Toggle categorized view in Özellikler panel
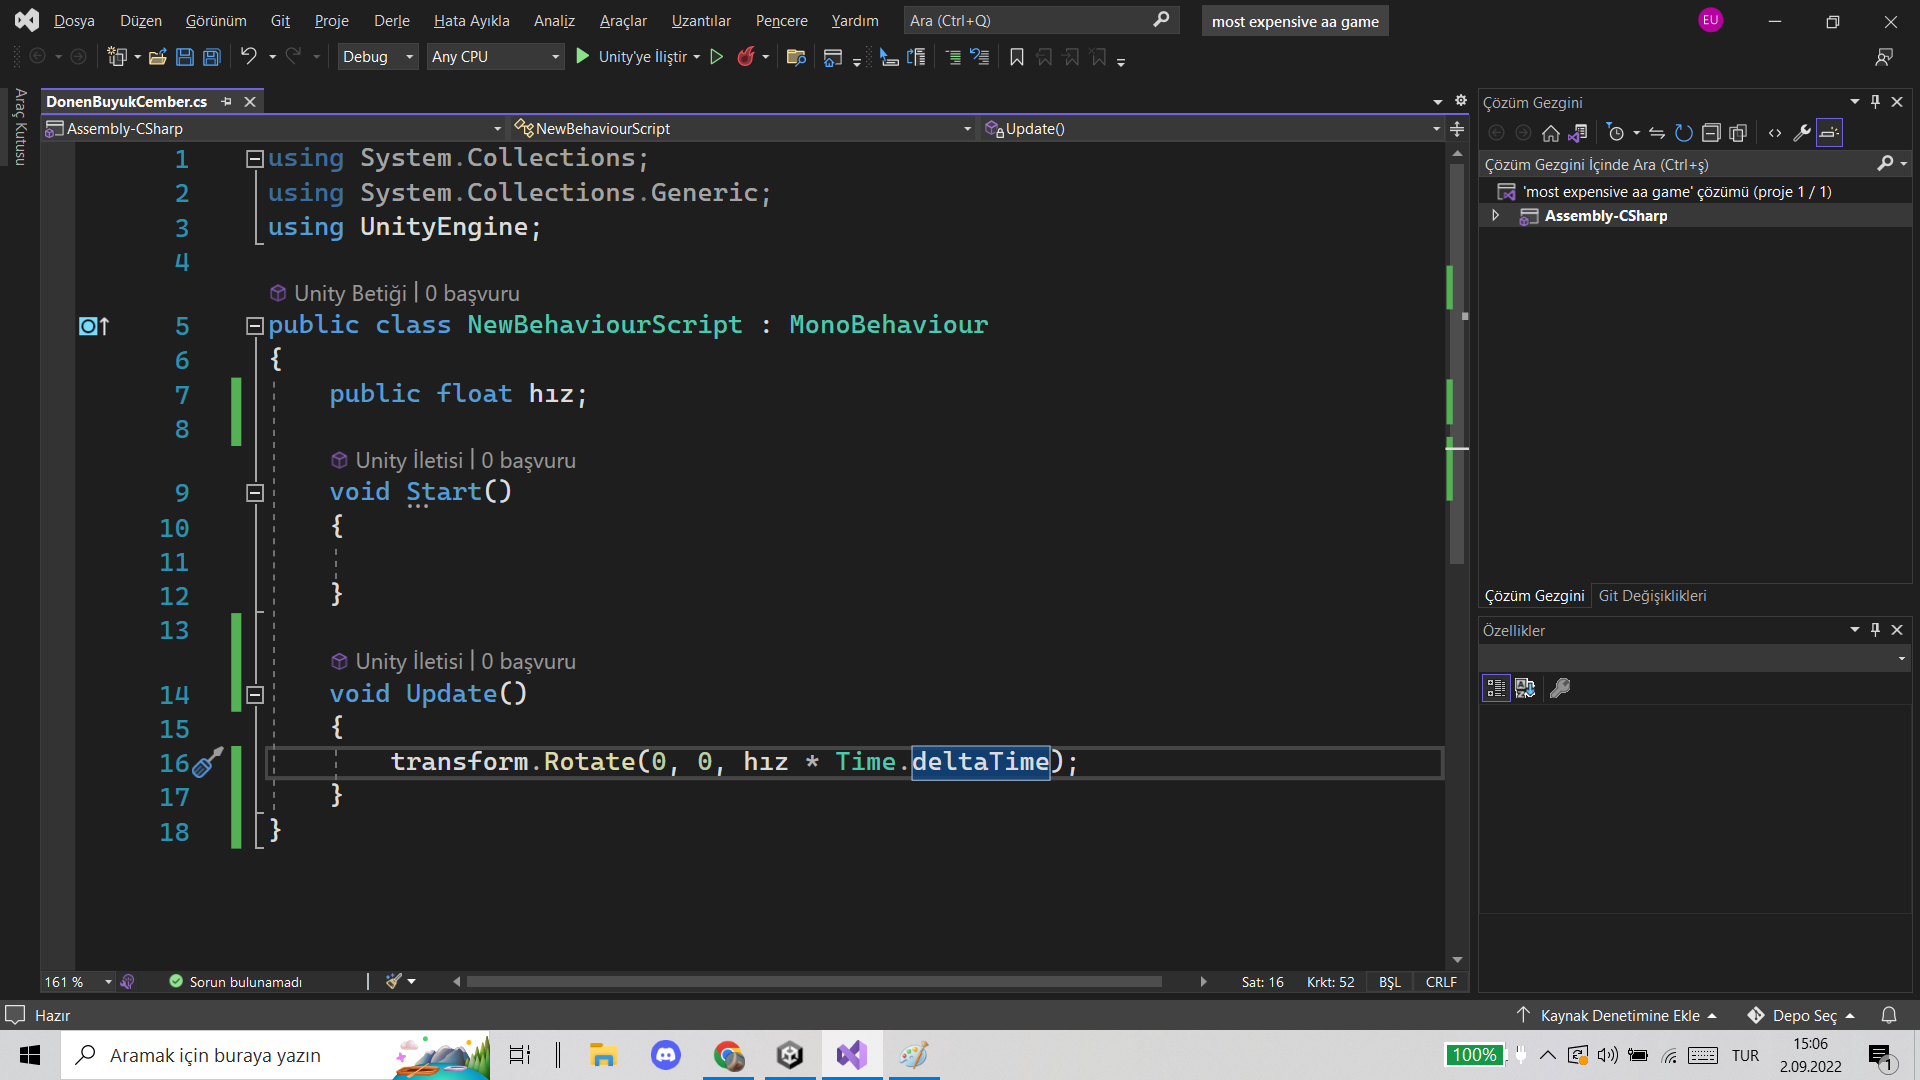This screenshot has width=1920, height=1080. pyautogui.click(x=1496, y=688)
